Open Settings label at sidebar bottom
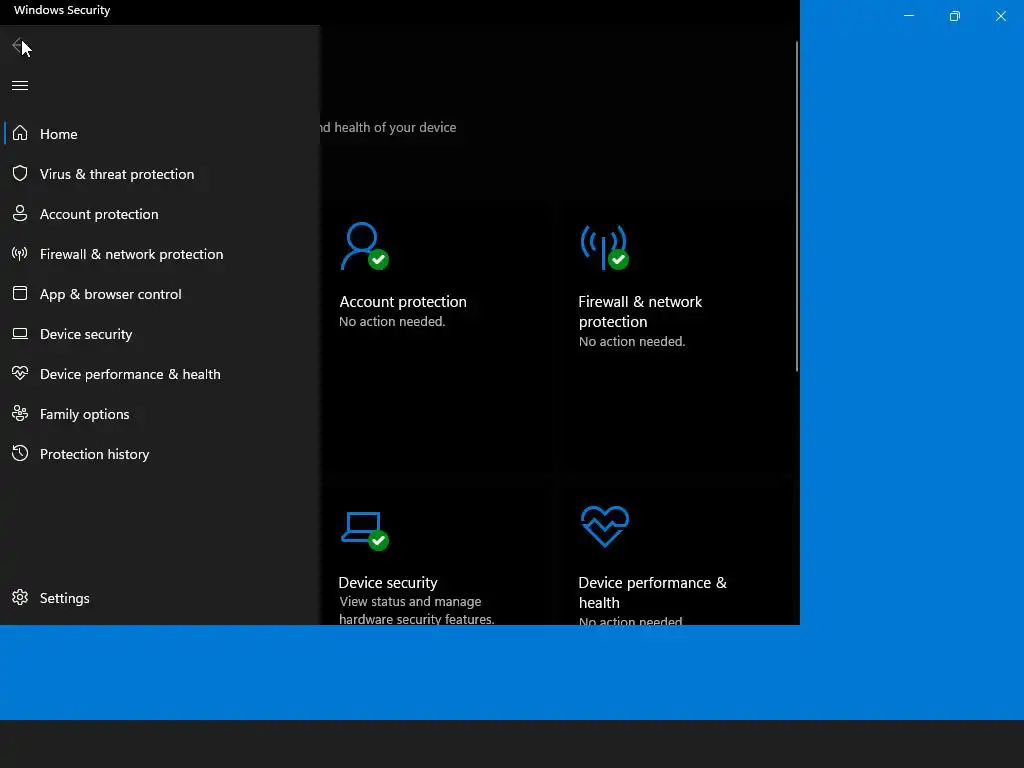The image size is (1024, 768). (x=65, y=598)
